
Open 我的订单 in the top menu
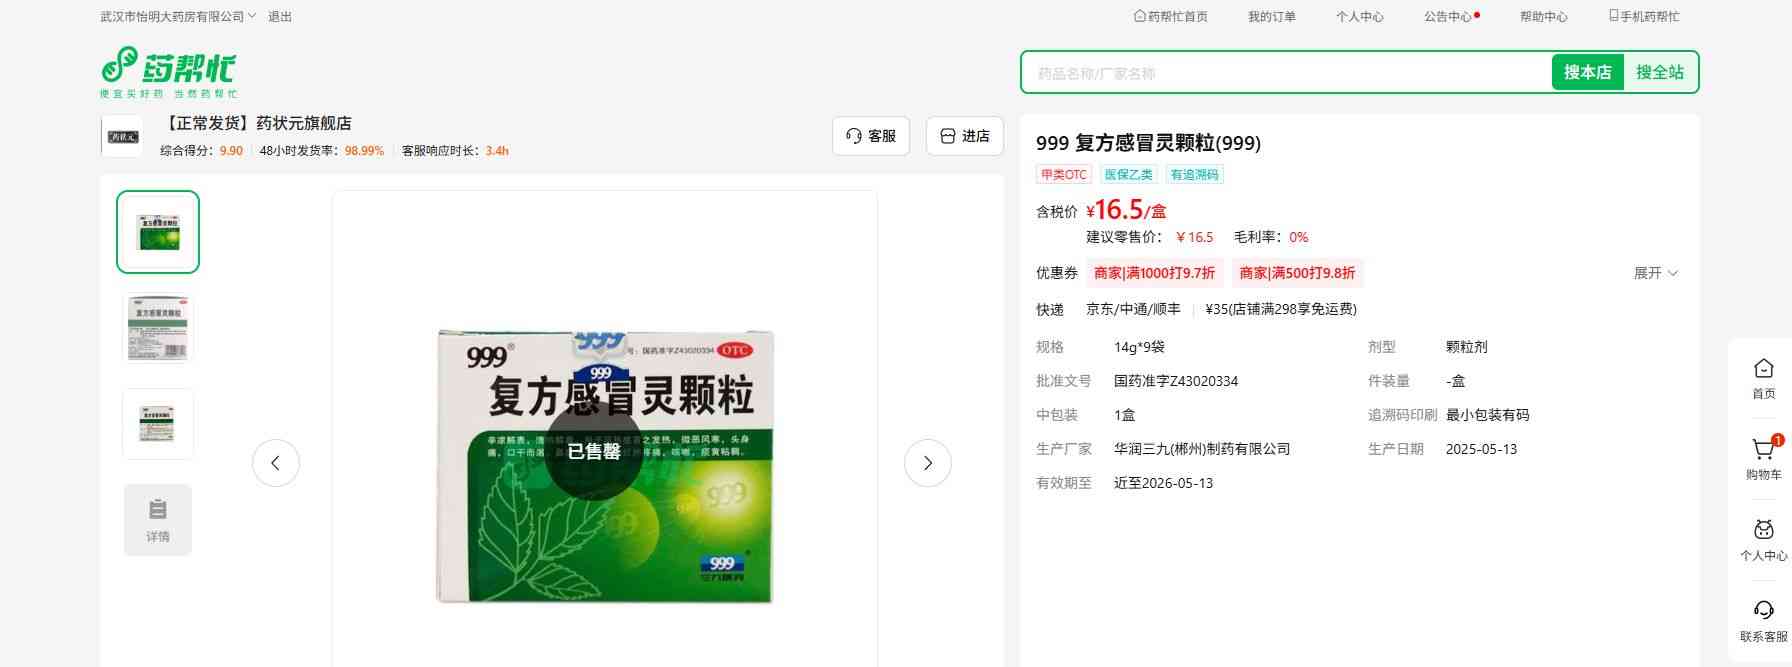pyautogui.click(x=1271, y=17)
